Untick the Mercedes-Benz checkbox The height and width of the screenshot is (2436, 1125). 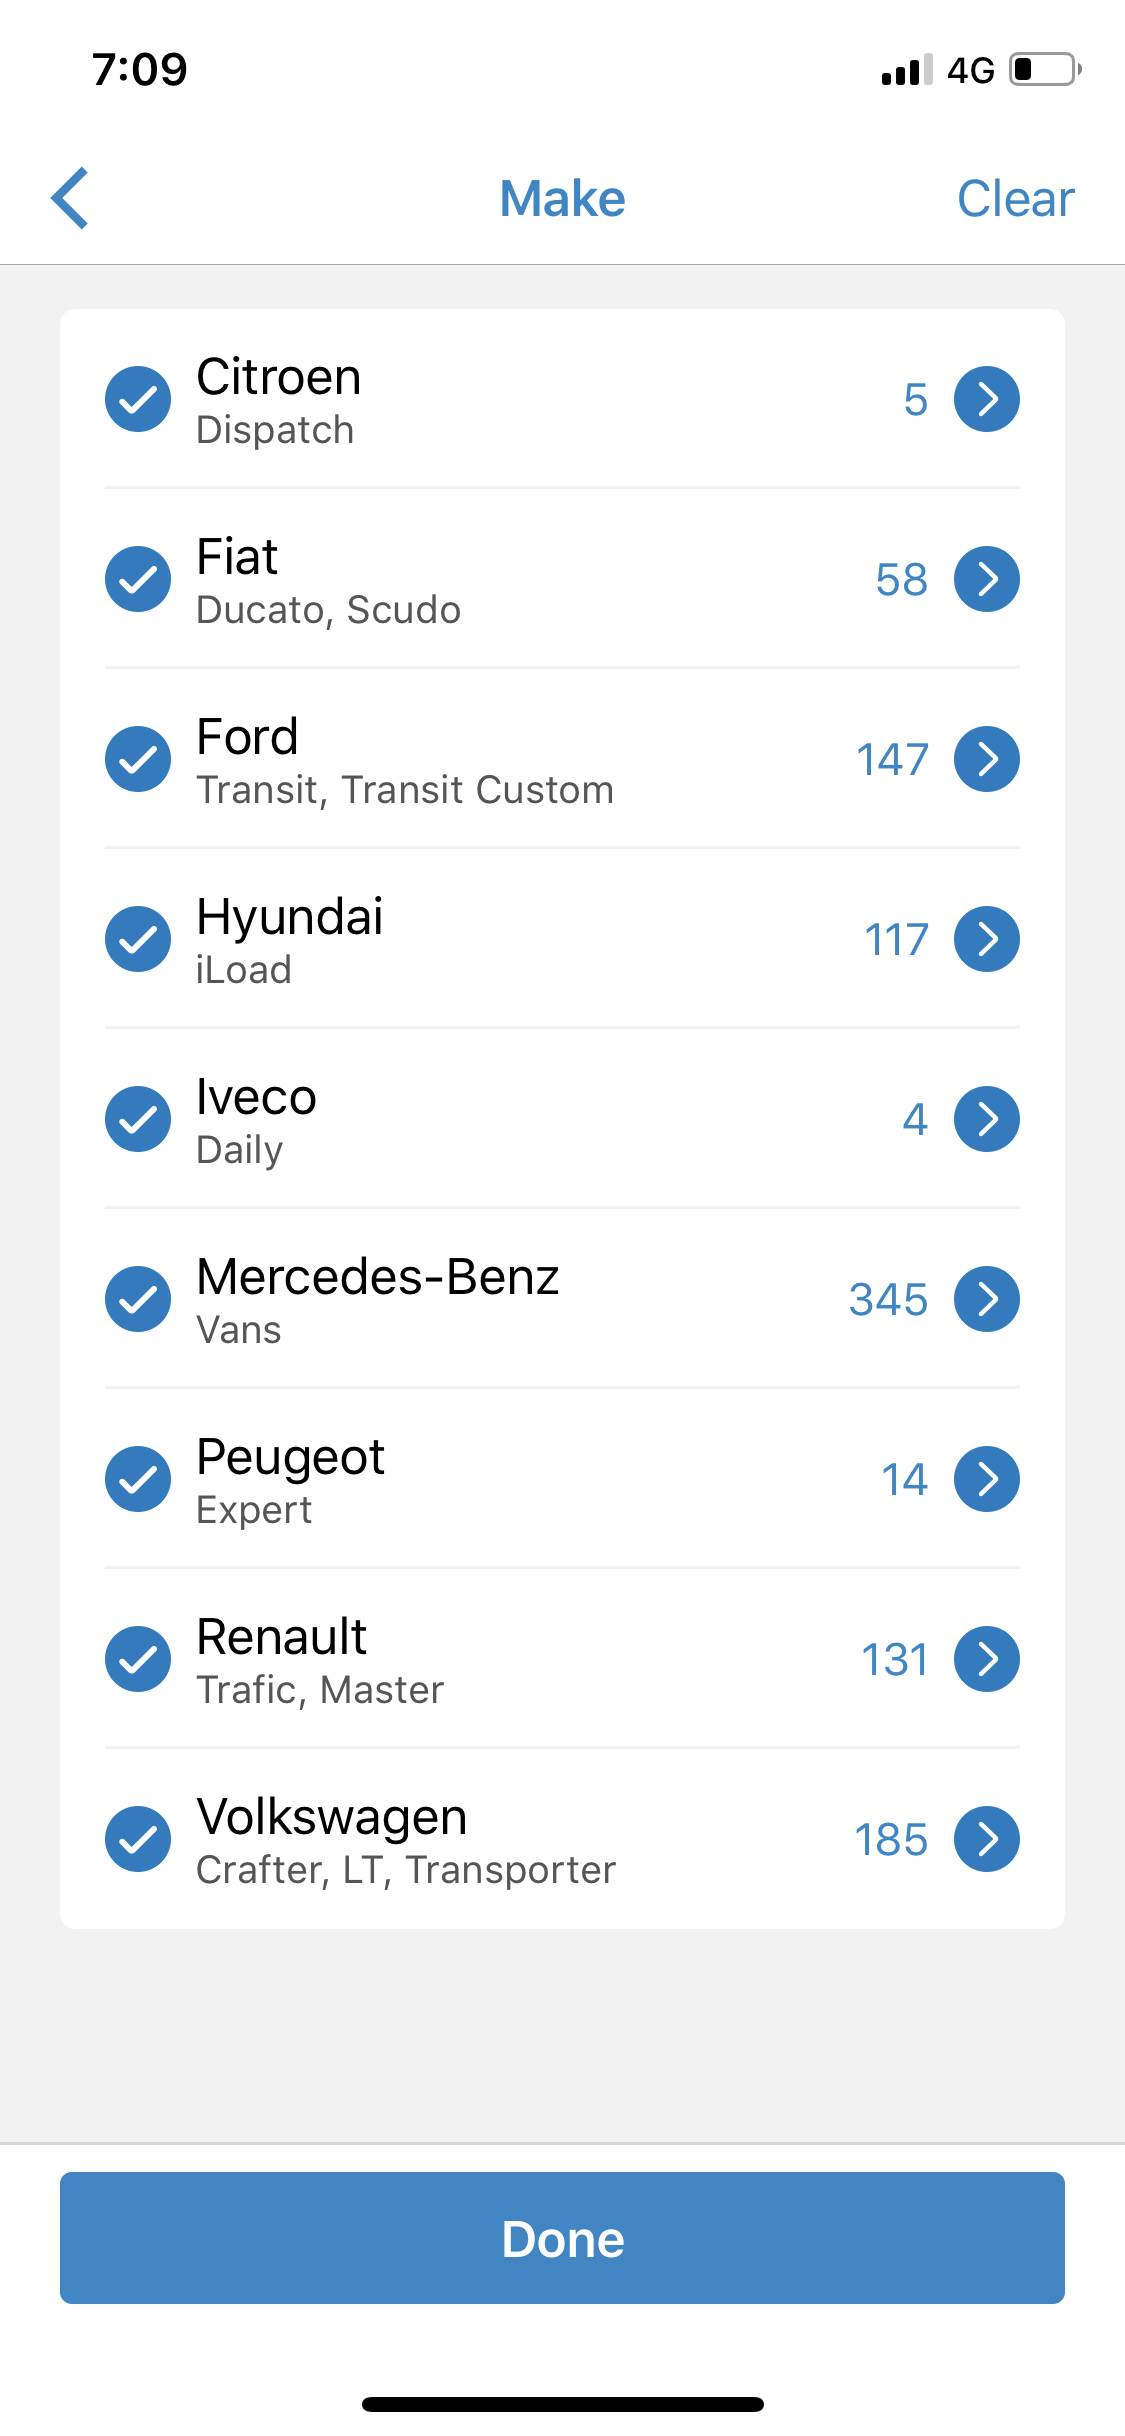tap(138, 1299)
